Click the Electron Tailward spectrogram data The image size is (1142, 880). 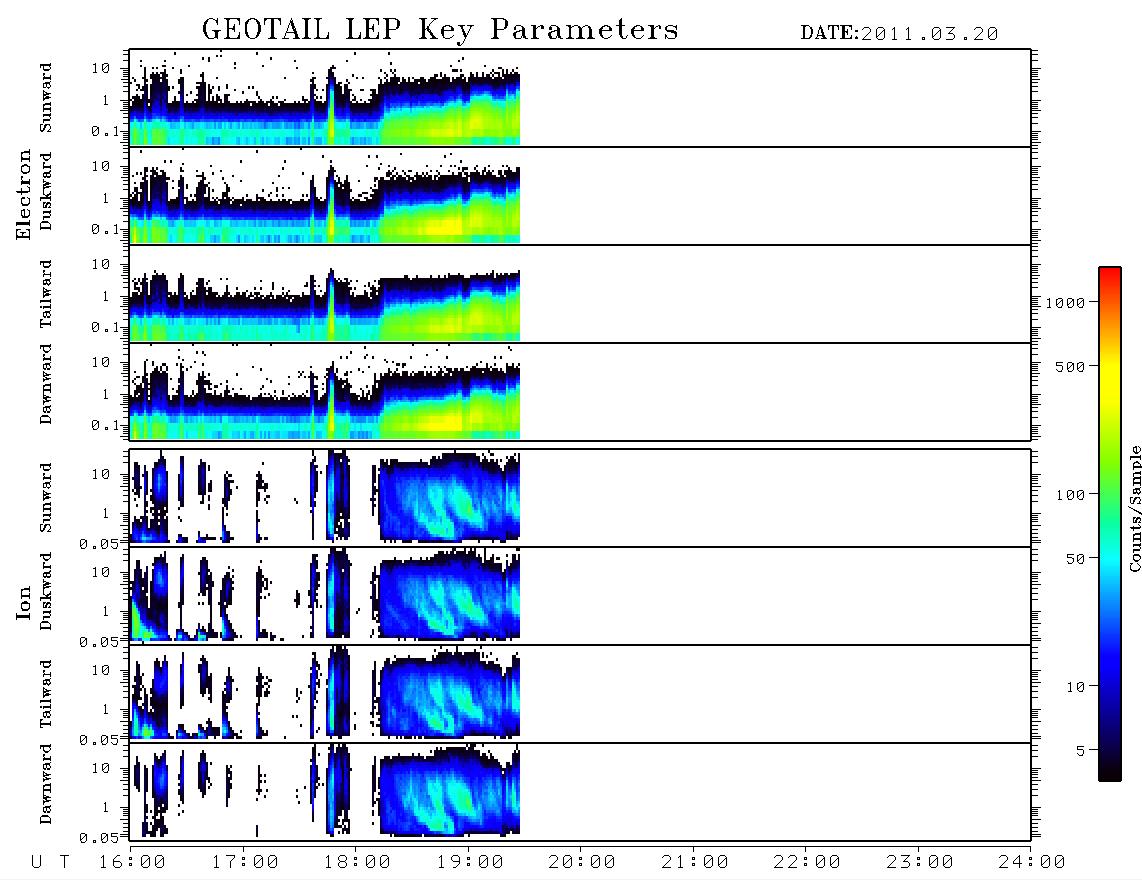click(x=325, y=303)
